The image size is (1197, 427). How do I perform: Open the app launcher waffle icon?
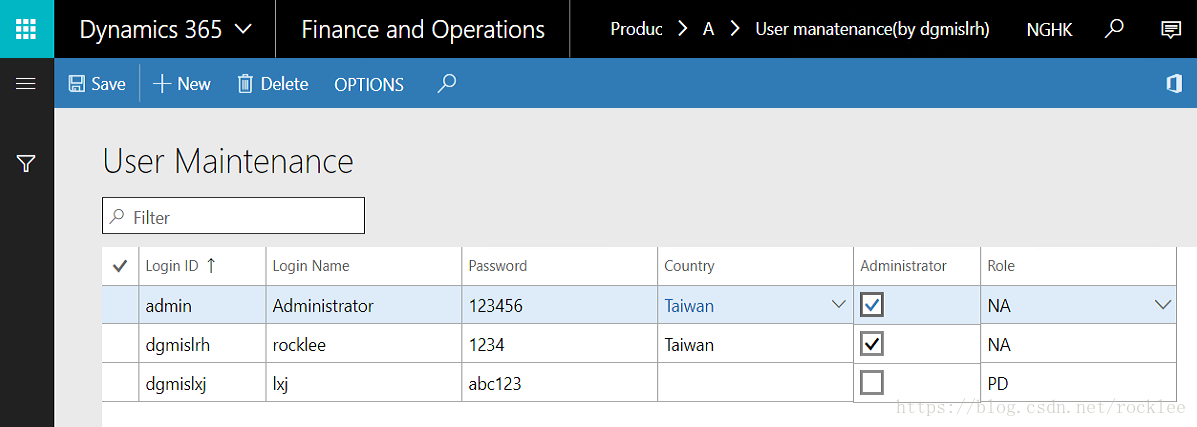pos(26,29)
